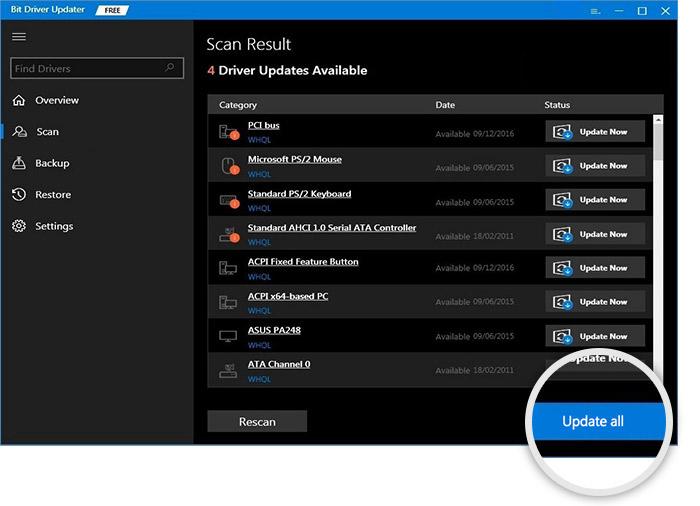Open Settings in the sidebar
This screenshot has height=506, width=700.
click(x=54, y=226)
